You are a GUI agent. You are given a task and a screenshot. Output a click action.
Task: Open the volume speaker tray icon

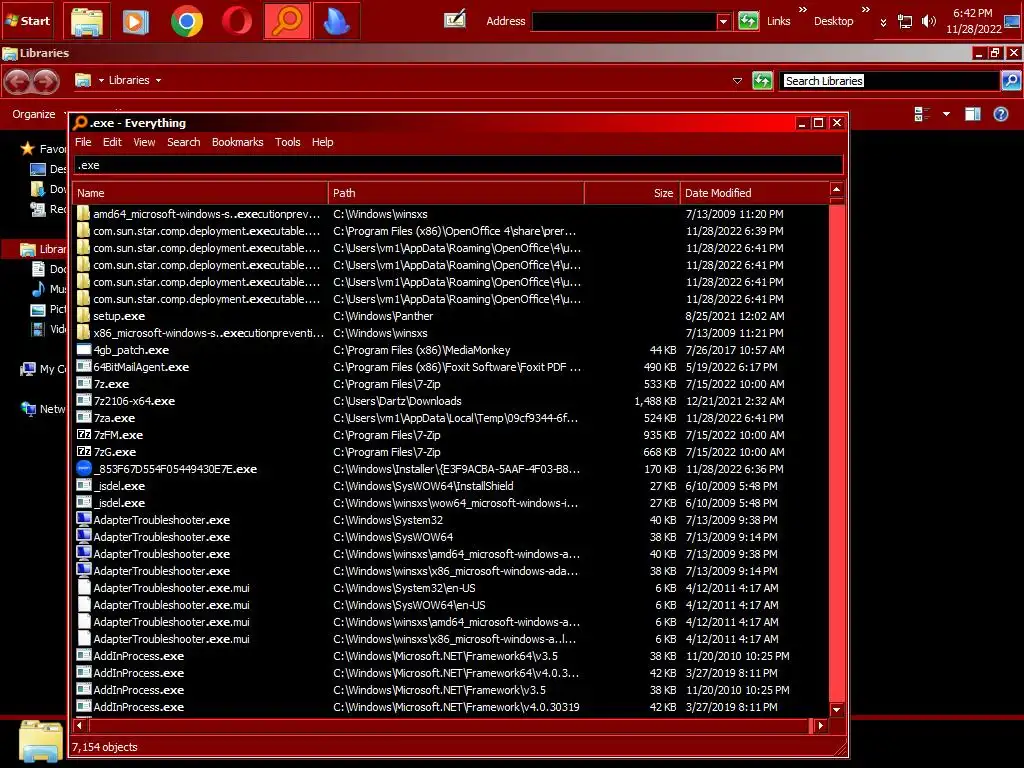(928, 22)
